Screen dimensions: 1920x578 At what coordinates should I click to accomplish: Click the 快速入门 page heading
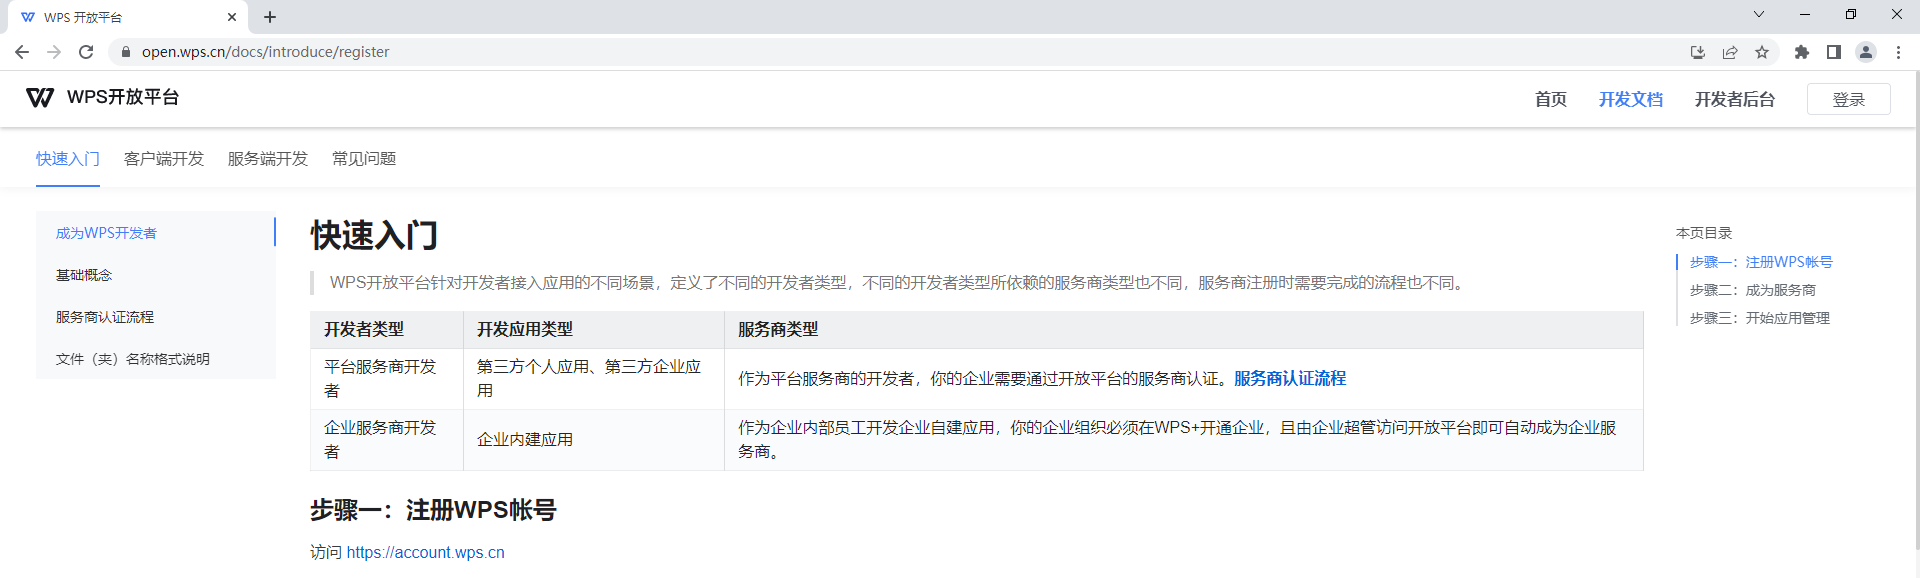click(x=375, y=235)
